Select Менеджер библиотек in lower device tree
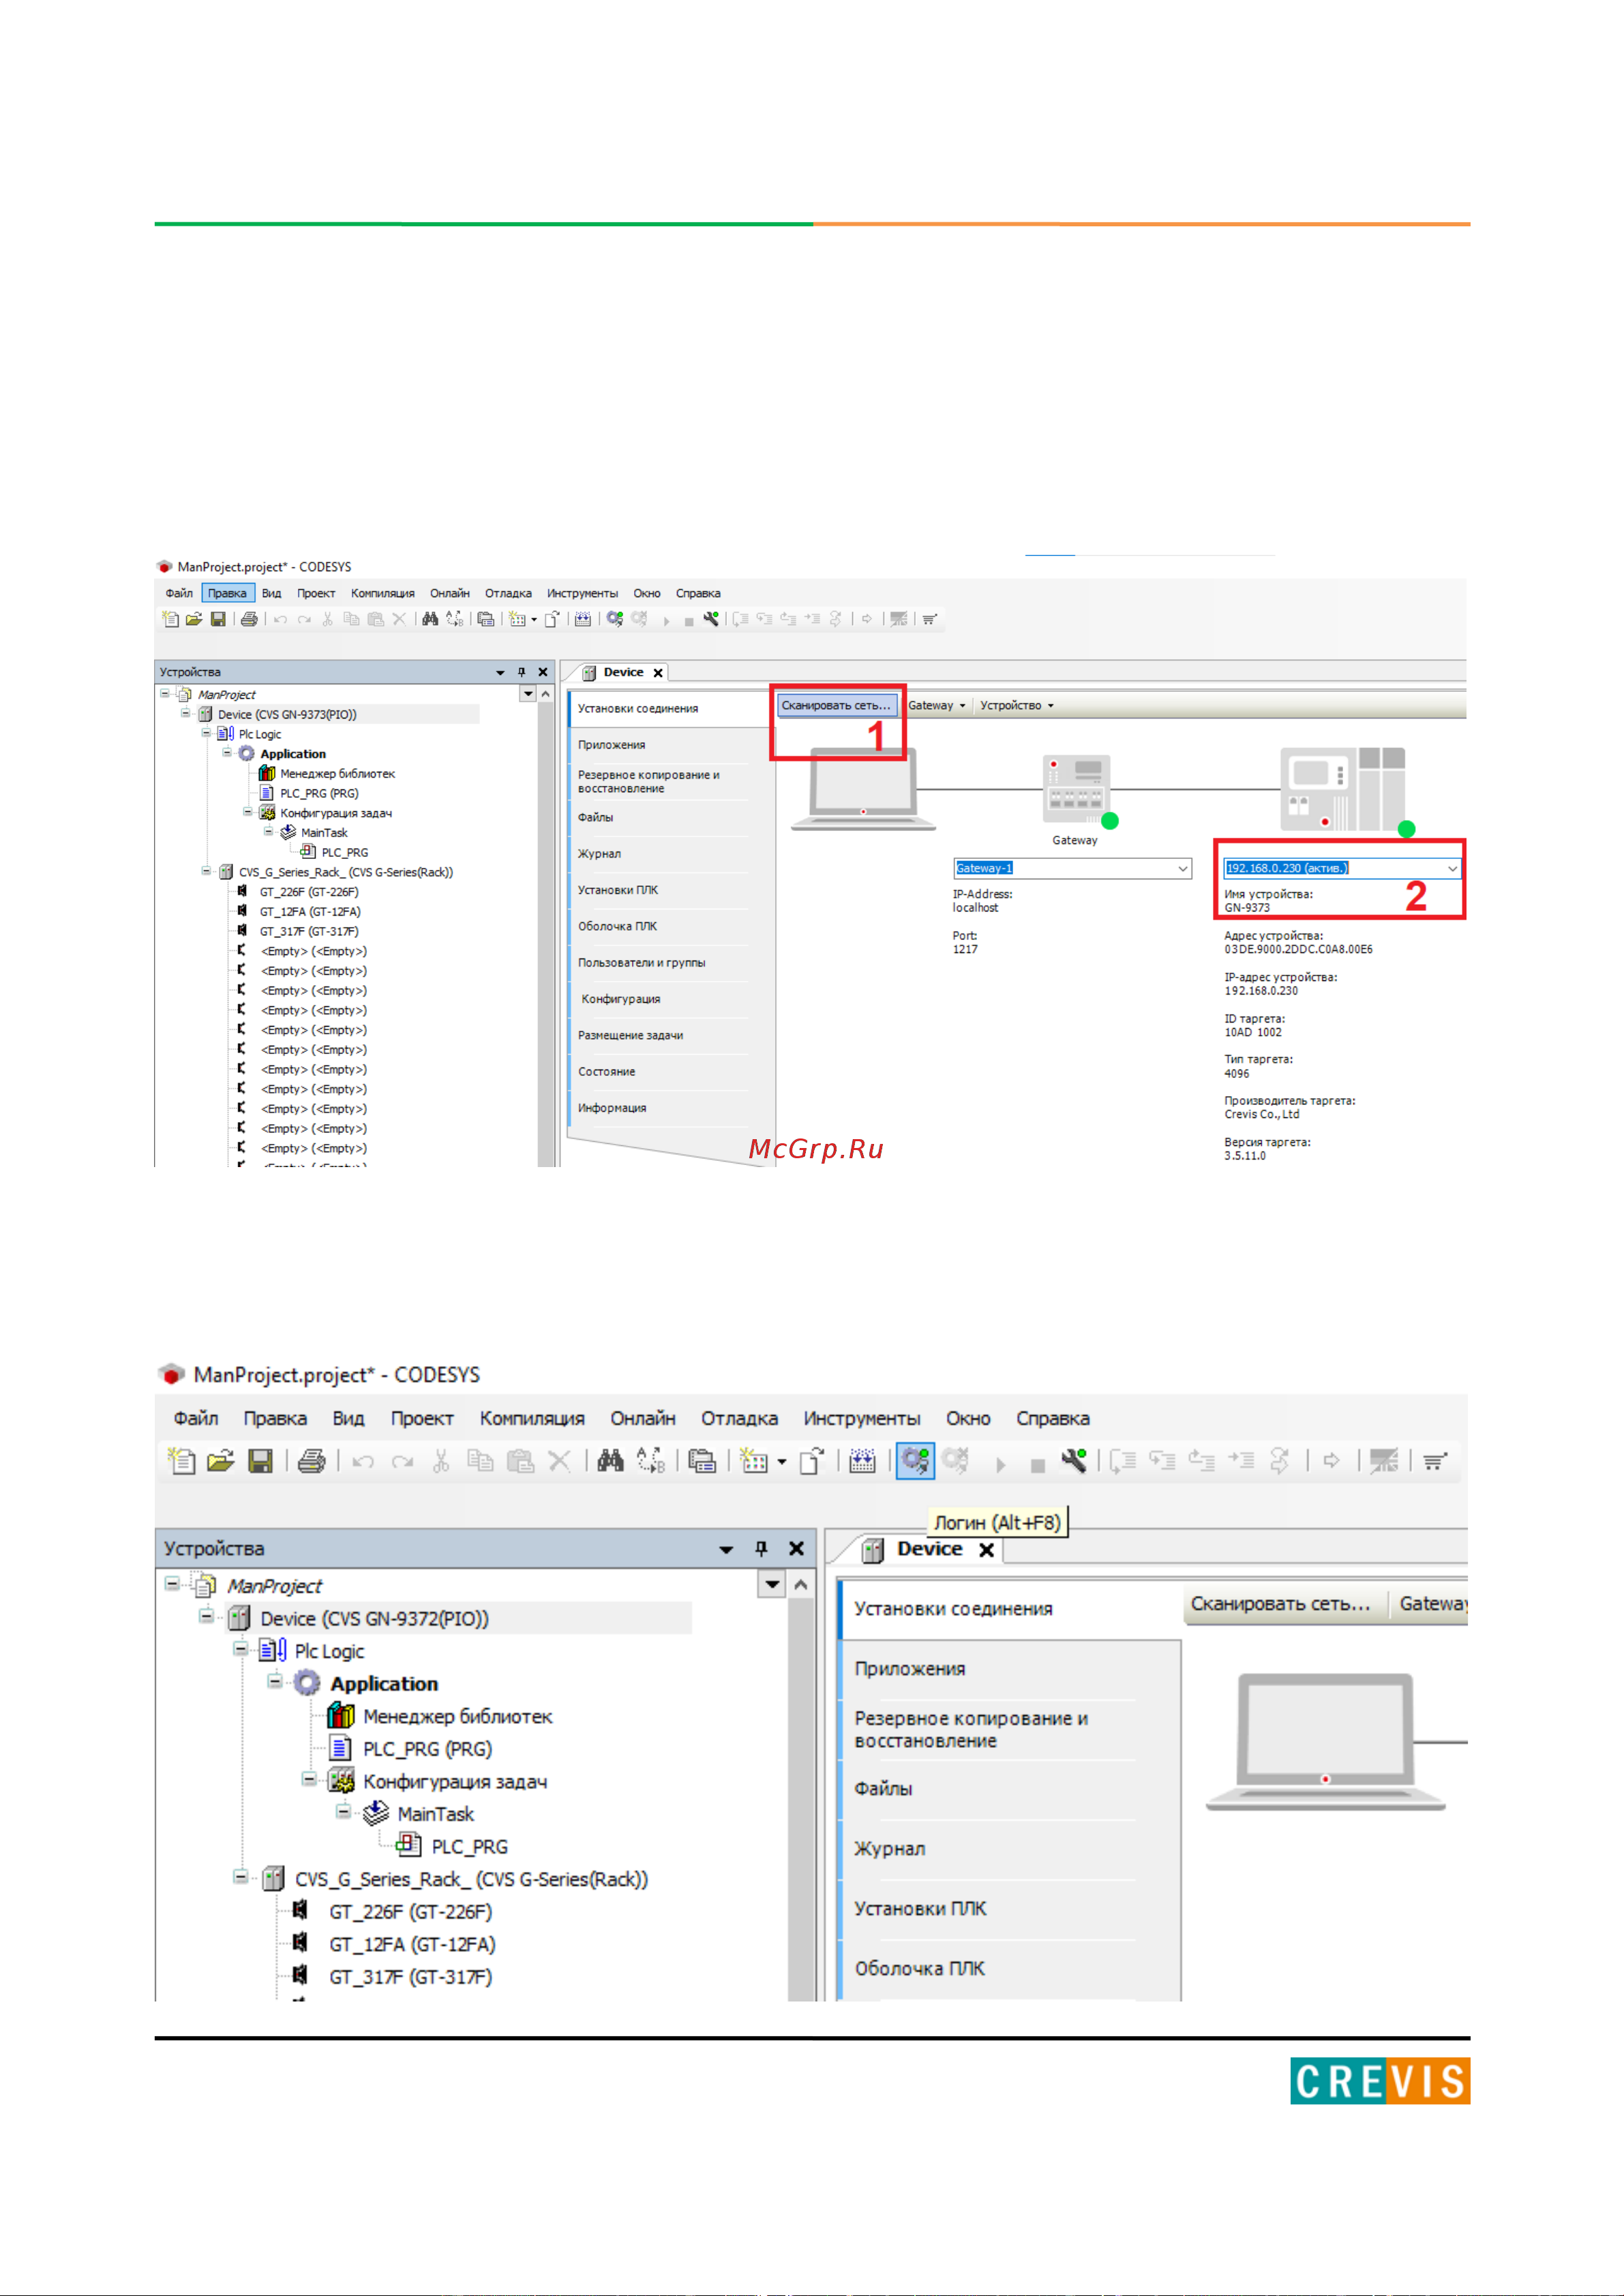This screenshot has height=2296, width=1624. pos(457,1716)
